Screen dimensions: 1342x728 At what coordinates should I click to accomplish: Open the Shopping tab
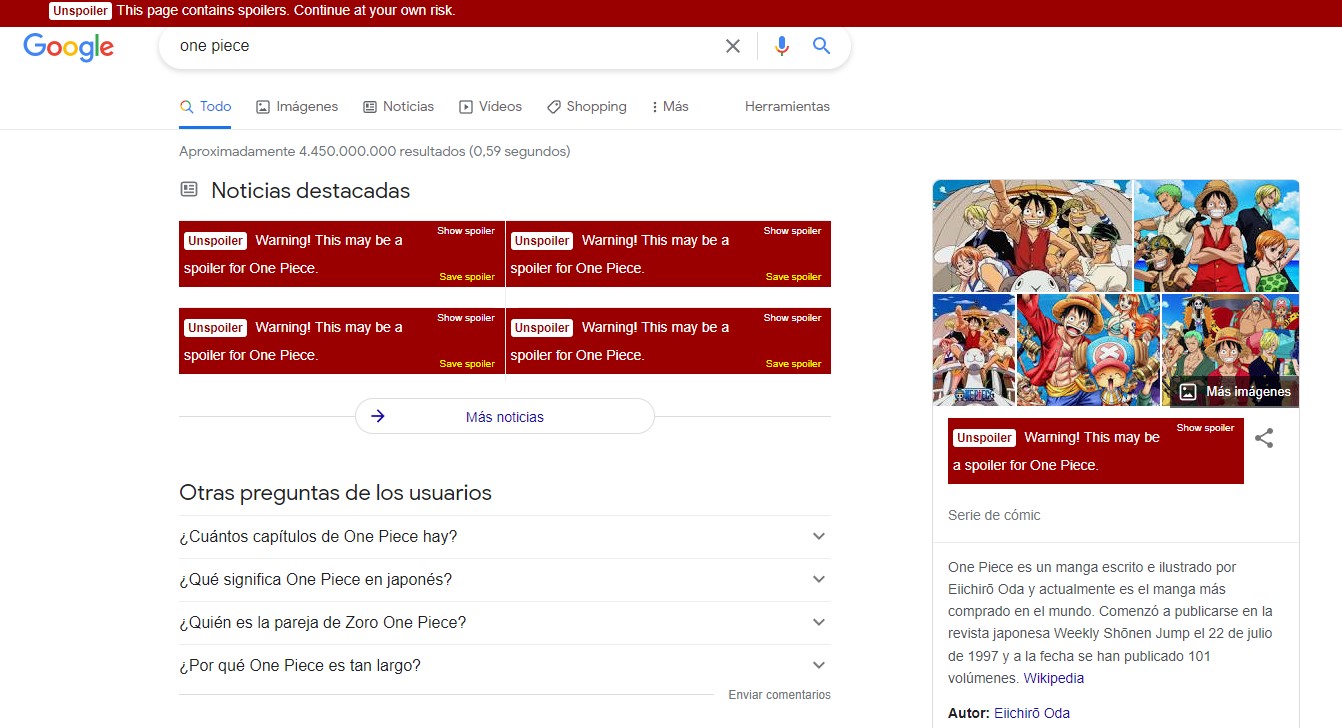pyautogui.click(x=586, y=106)
